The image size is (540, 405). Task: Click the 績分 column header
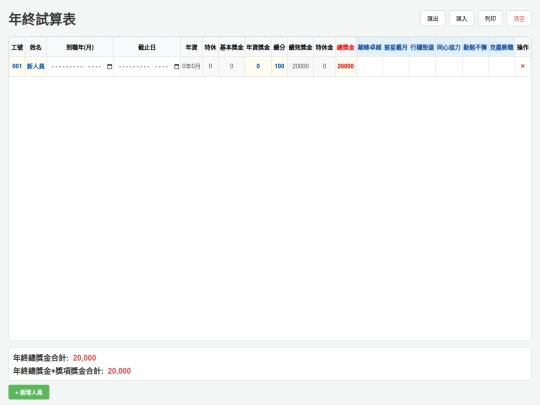coord(279,47)
